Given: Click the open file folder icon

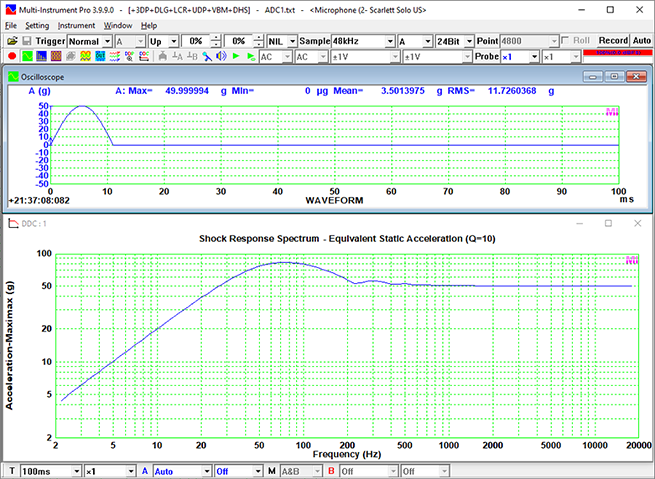Looking at the screenshot, I should [11, 41].
